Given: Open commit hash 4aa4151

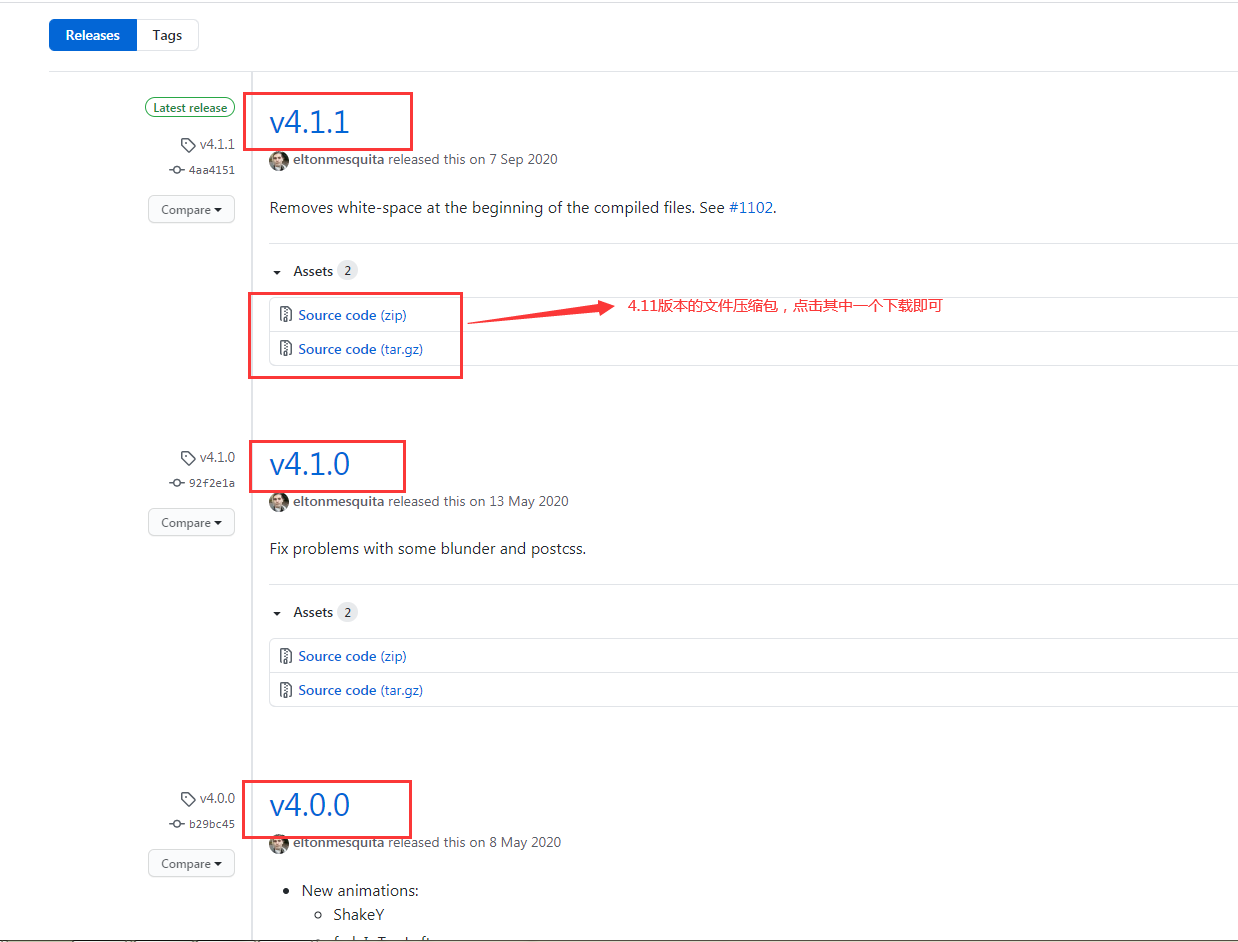Looking at the screenshot, I should tap(211, 170).
